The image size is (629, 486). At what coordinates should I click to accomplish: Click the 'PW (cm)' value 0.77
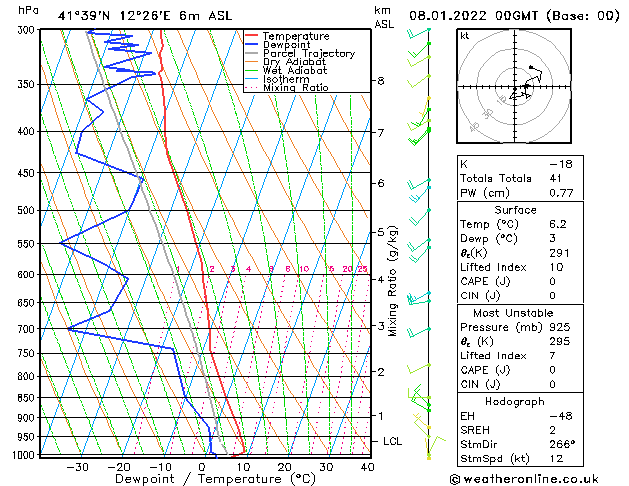click(x=561, y=193)
